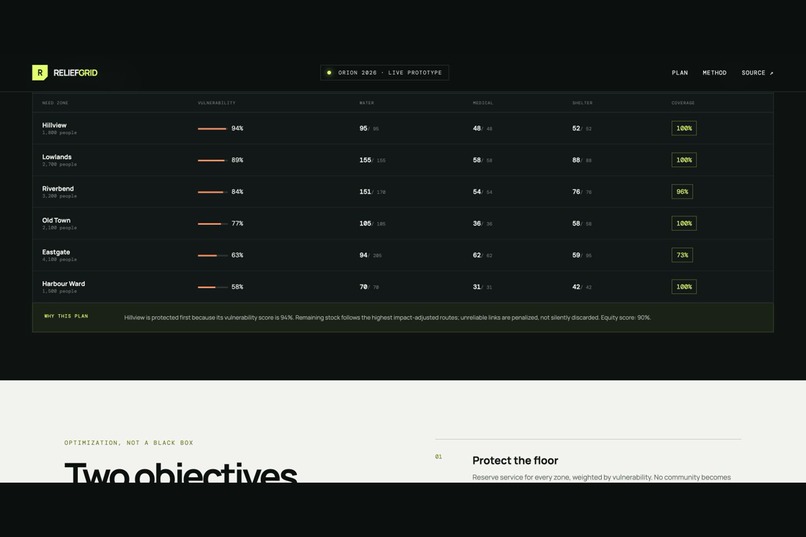Image resolution: width=806 pixels, height=537 pixels.
Task: Select the Lowlands zone name
Action: 57,157
